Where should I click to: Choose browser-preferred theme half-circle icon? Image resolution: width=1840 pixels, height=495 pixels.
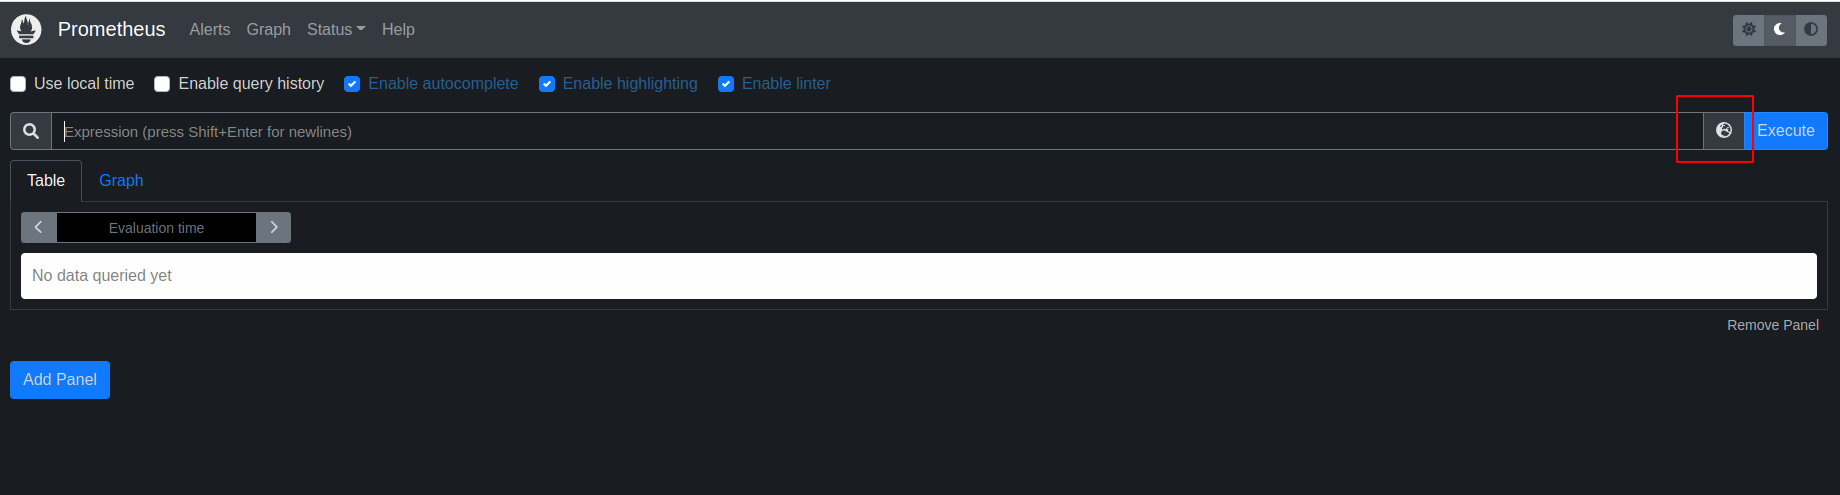click(x=1811, y=30)
